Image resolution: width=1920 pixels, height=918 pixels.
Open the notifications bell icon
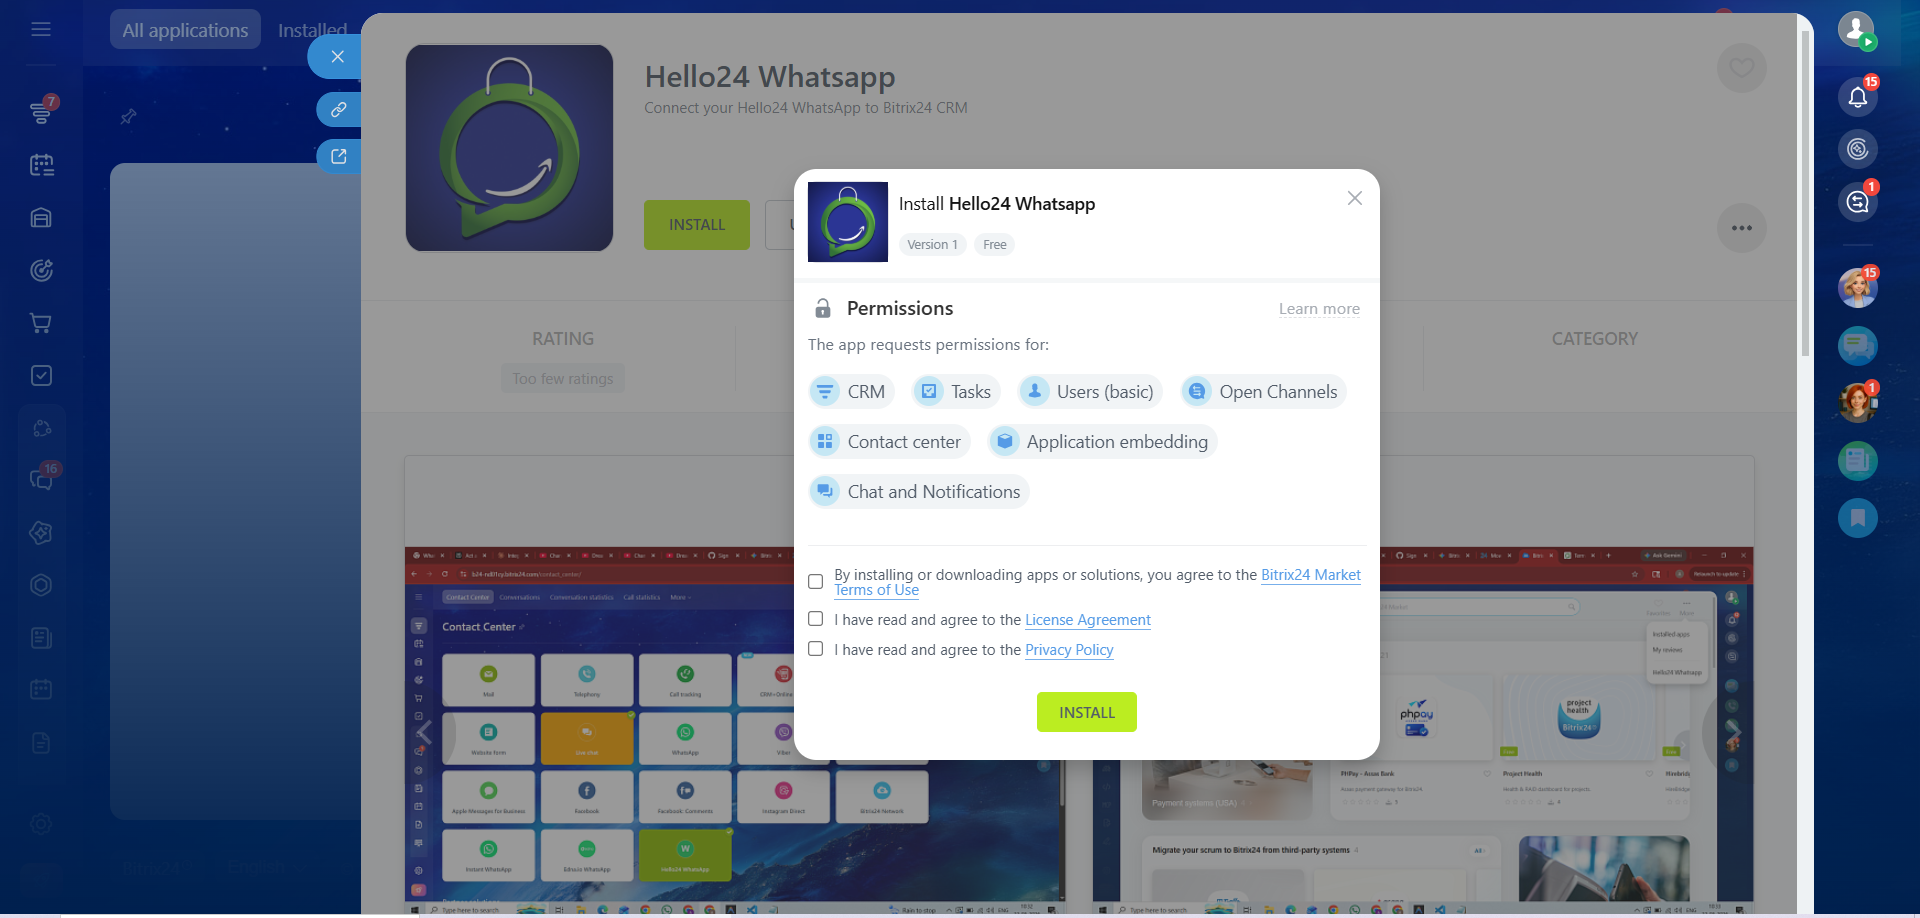click(x=1858, y=97)
